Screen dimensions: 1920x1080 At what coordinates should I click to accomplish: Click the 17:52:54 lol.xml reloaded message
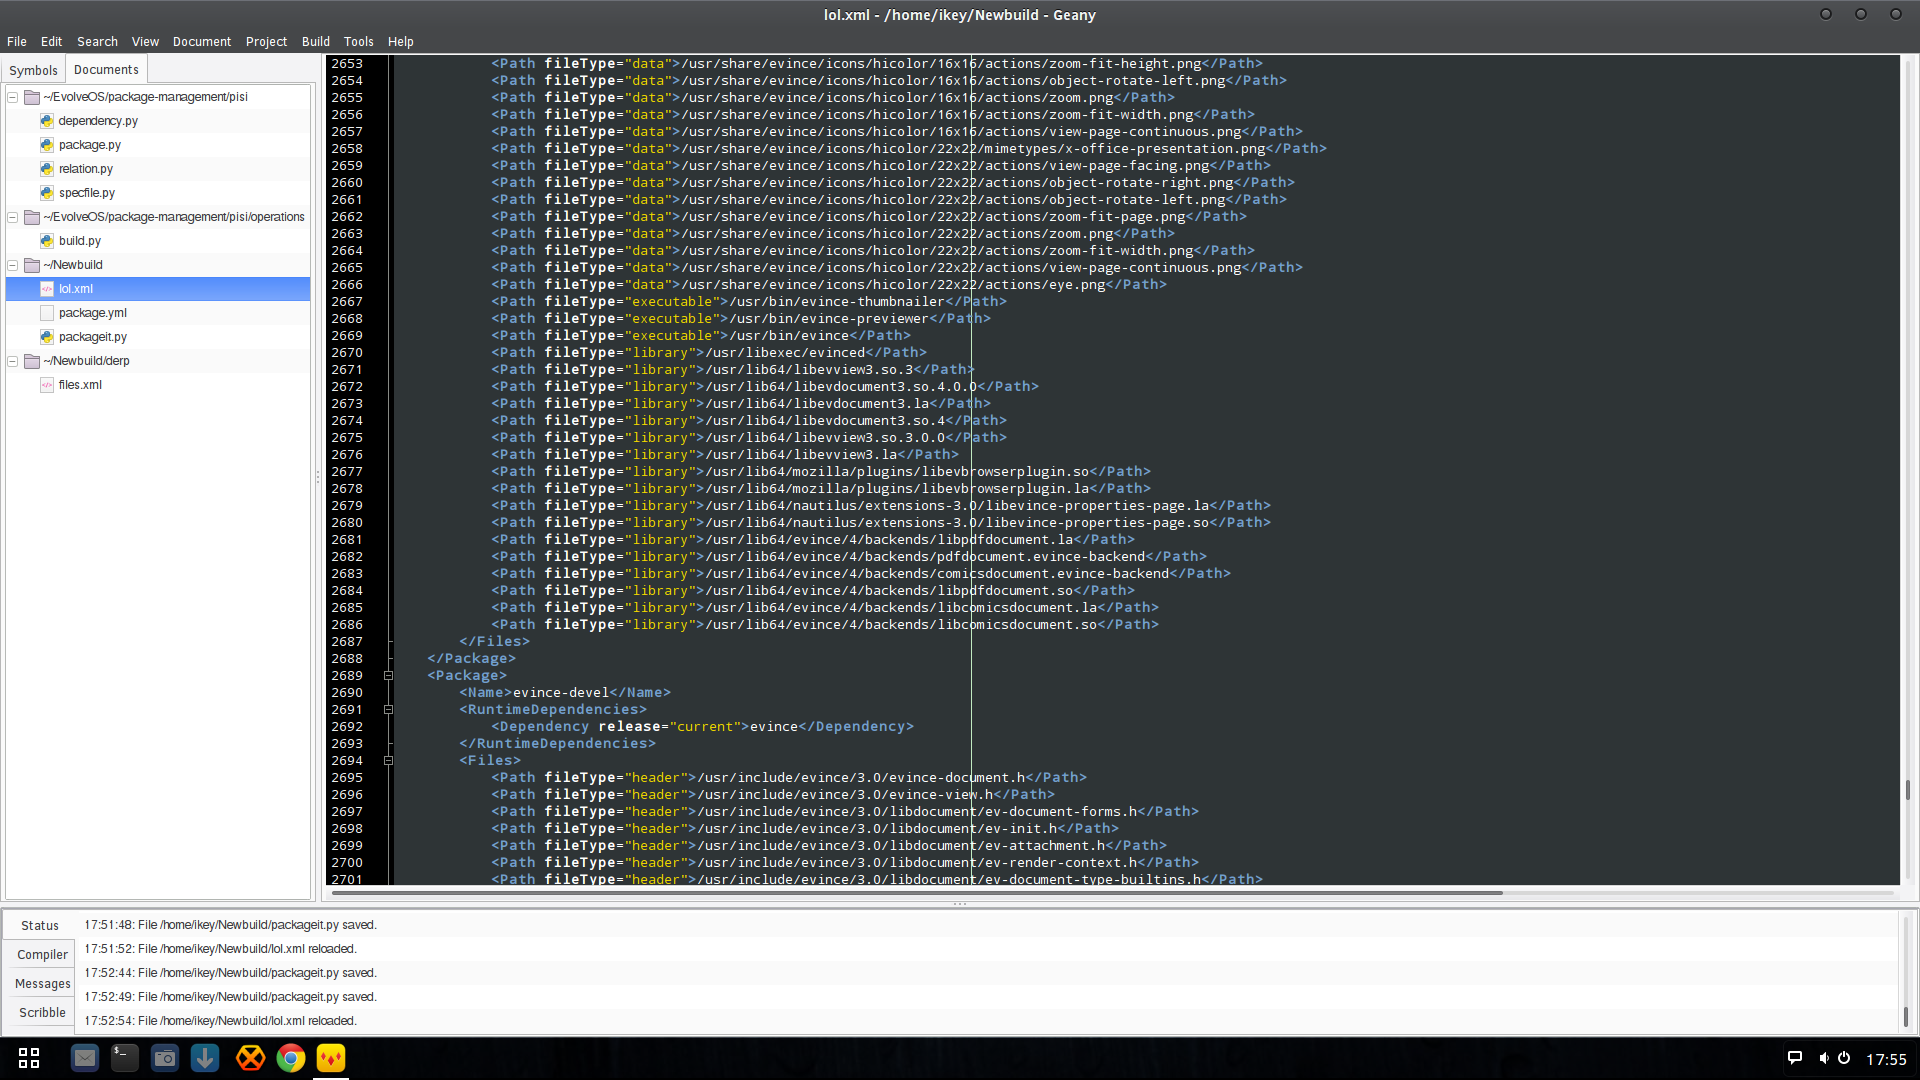click(220, 1021)
